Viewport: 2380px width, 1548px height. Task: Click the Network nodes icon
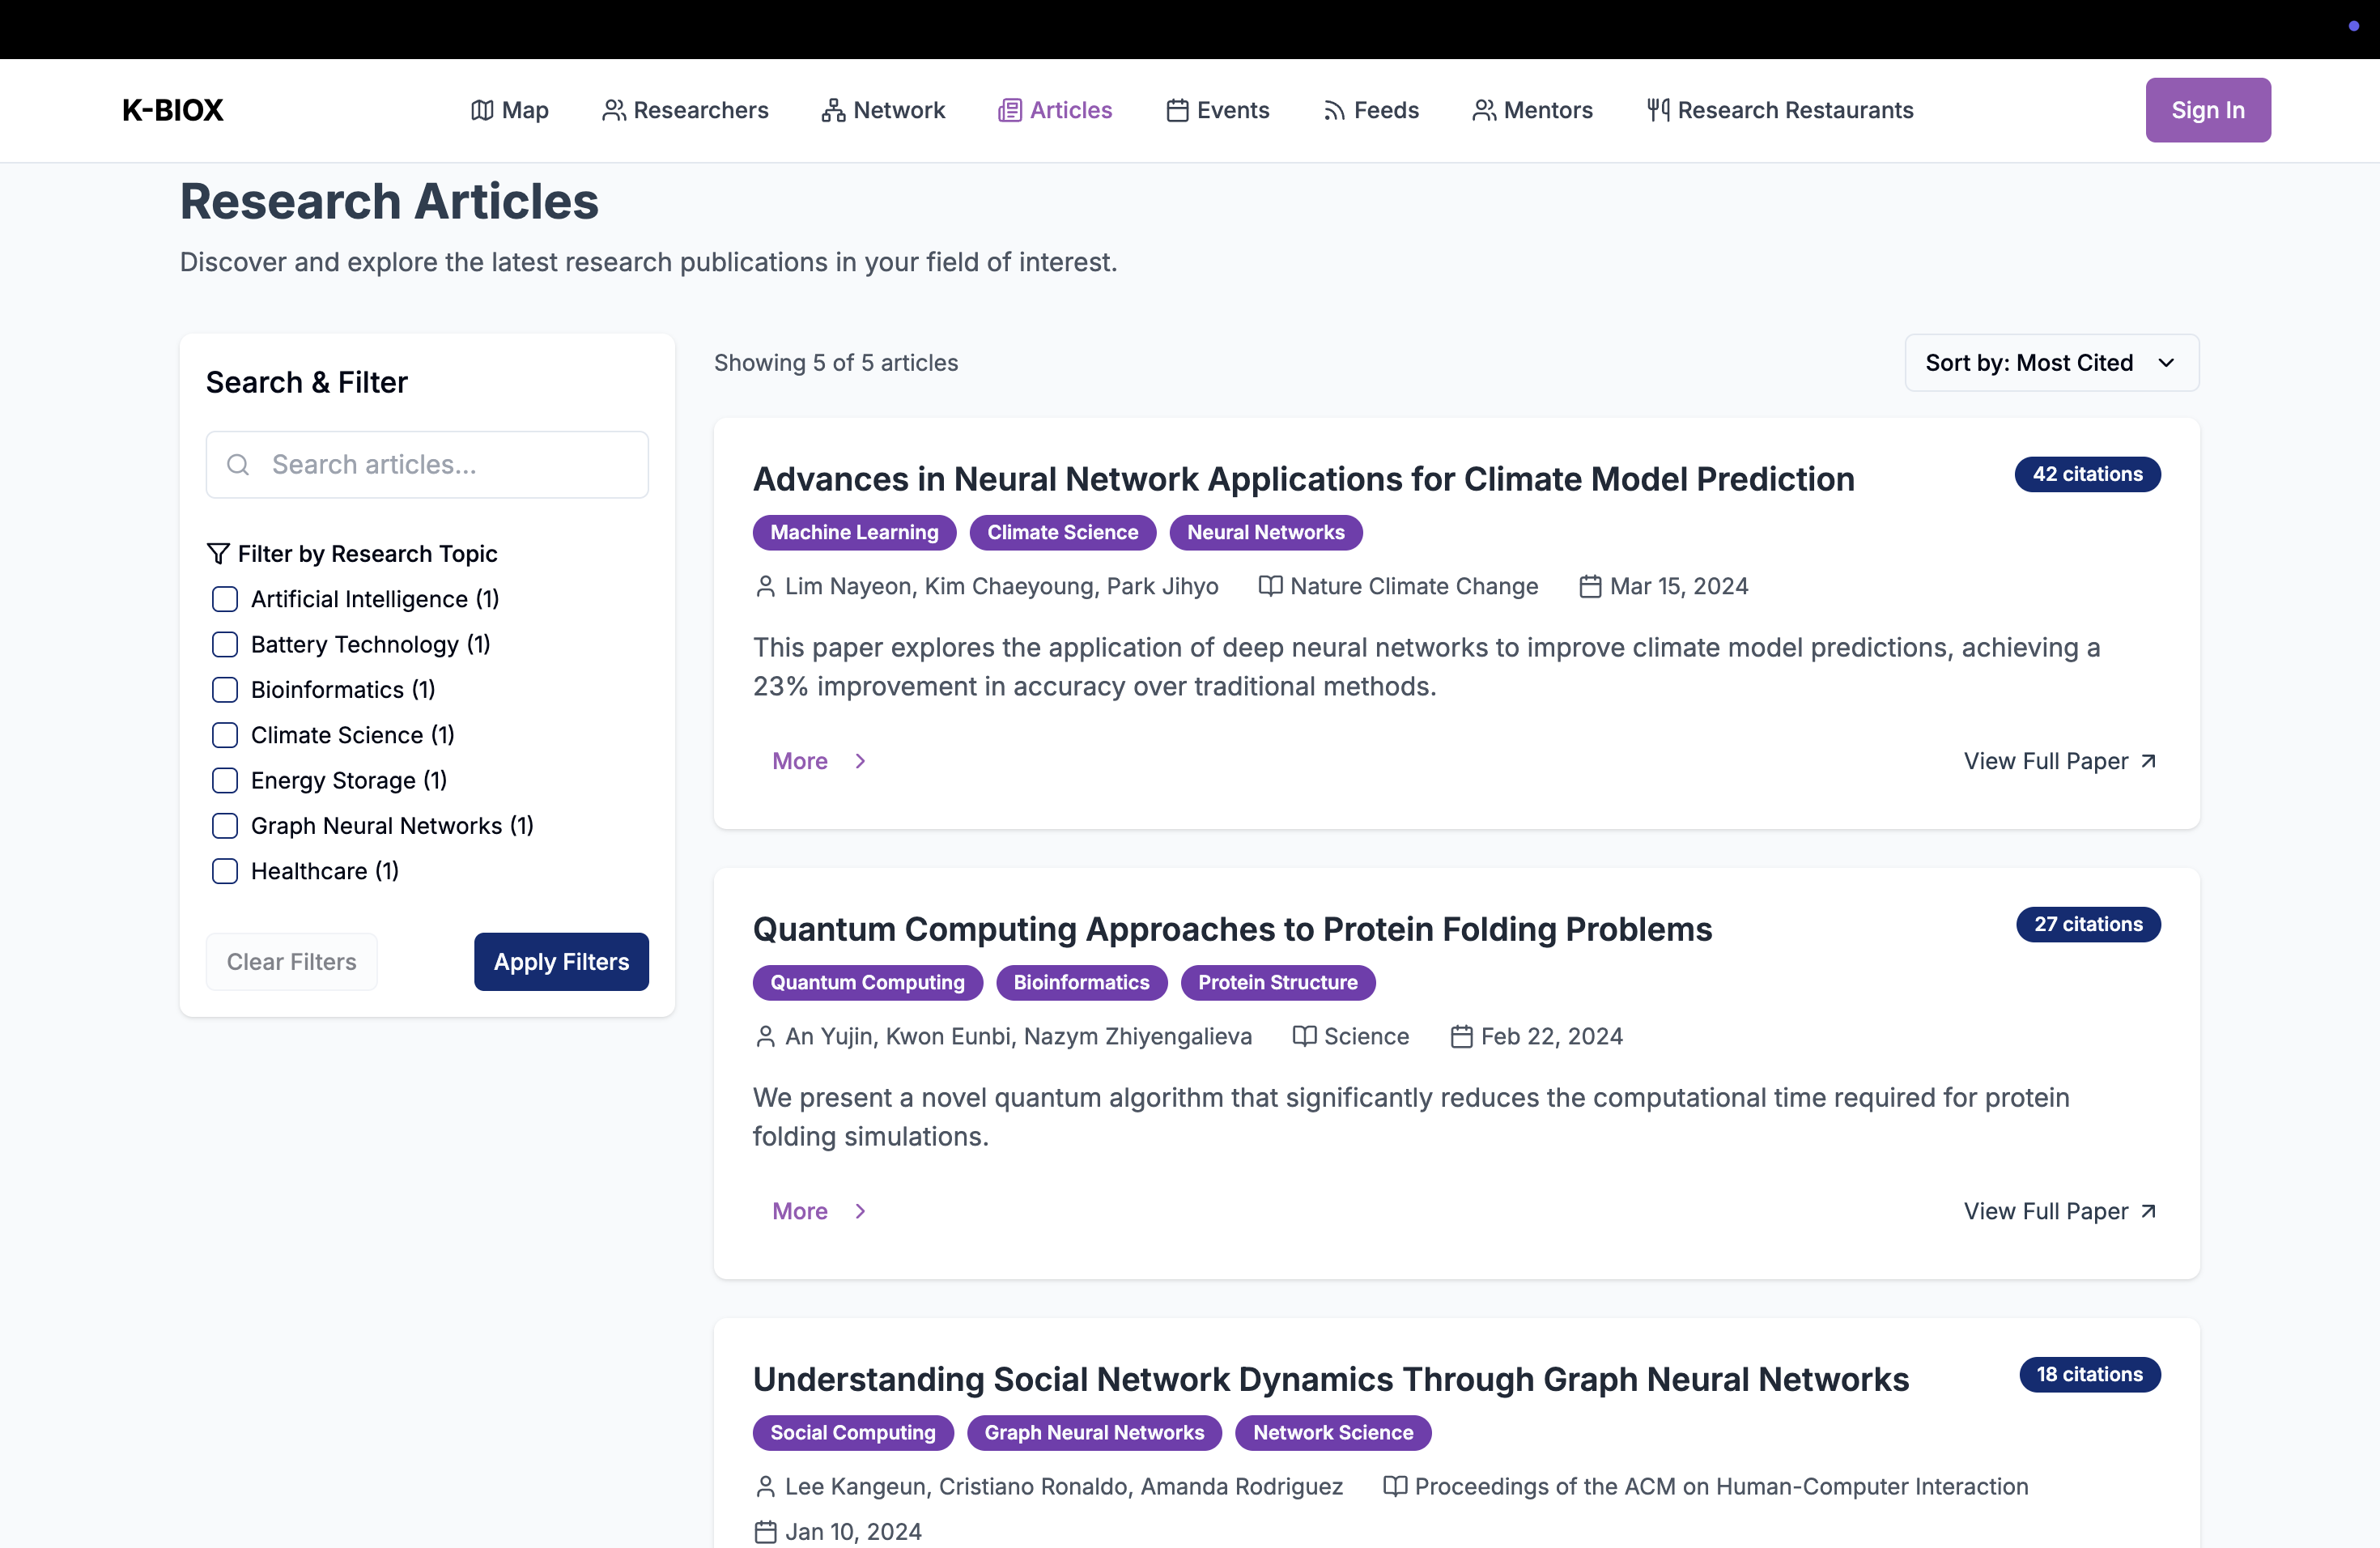[833, 110]
